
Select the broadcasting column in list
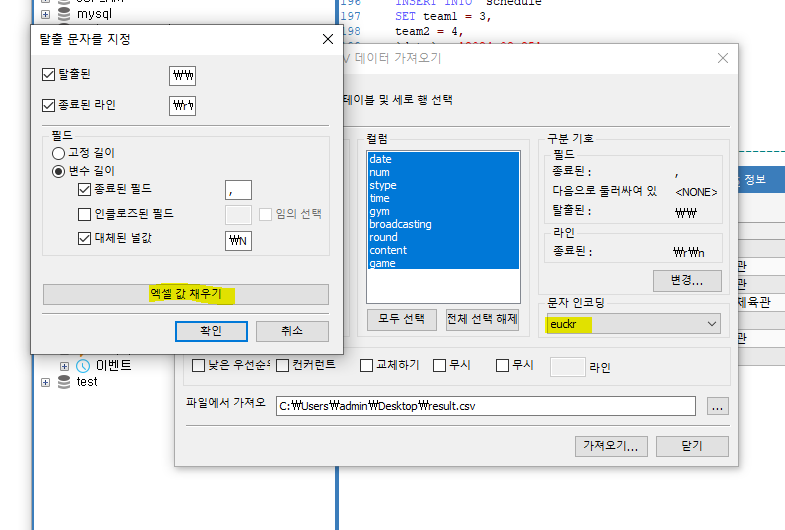click(443, 224)
